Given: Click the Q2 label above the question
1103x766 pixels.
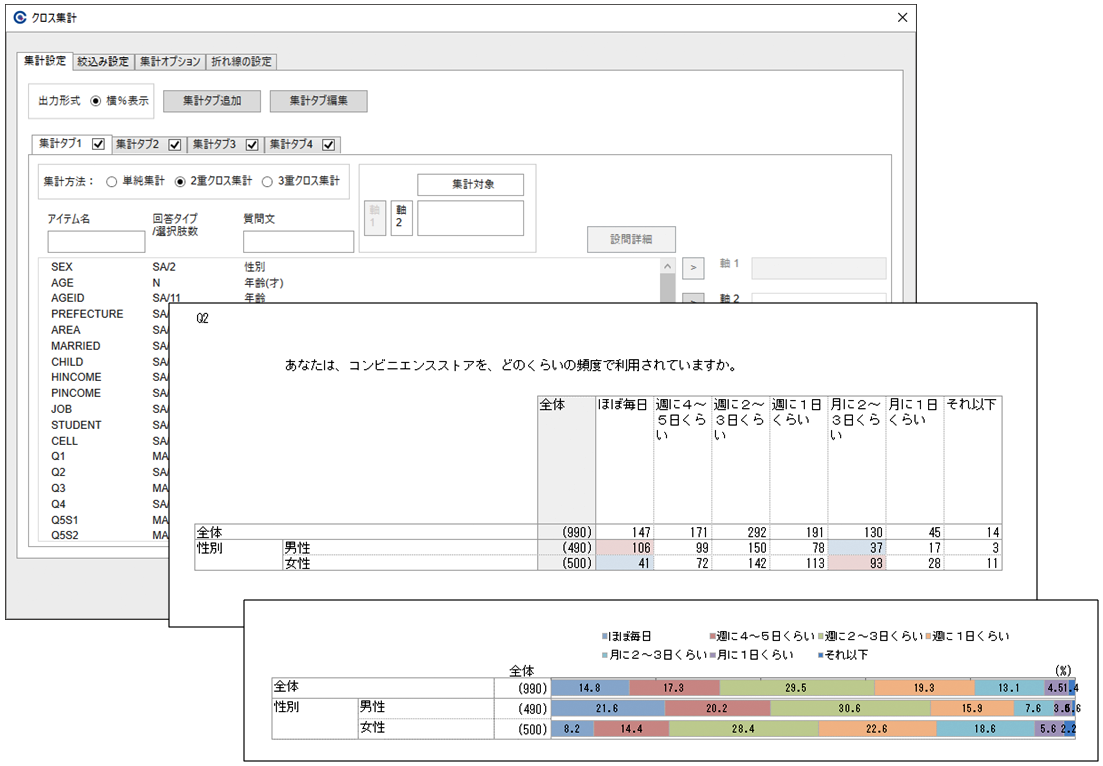Looking at the screenshot, I should click(x=203, y=319).
